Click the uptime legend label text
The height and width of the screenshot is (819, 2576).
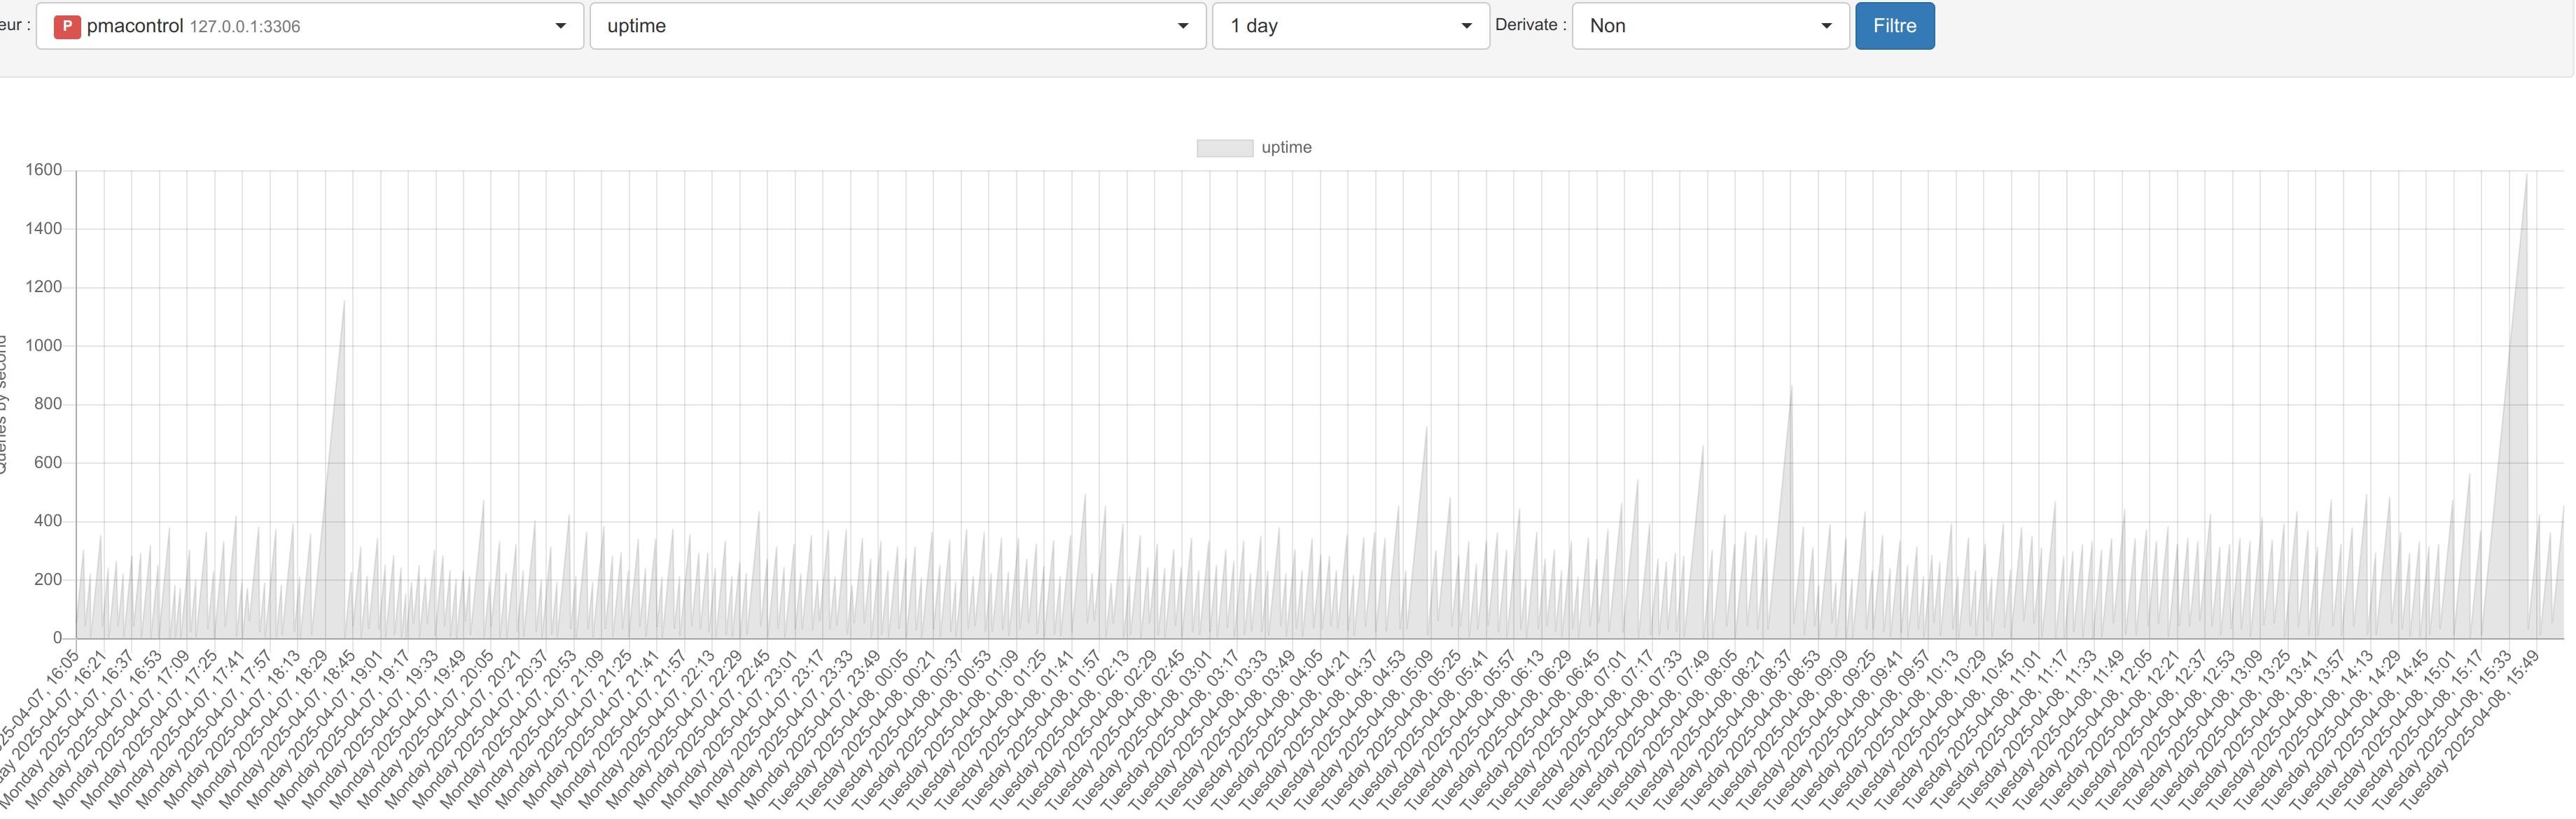1286,148
